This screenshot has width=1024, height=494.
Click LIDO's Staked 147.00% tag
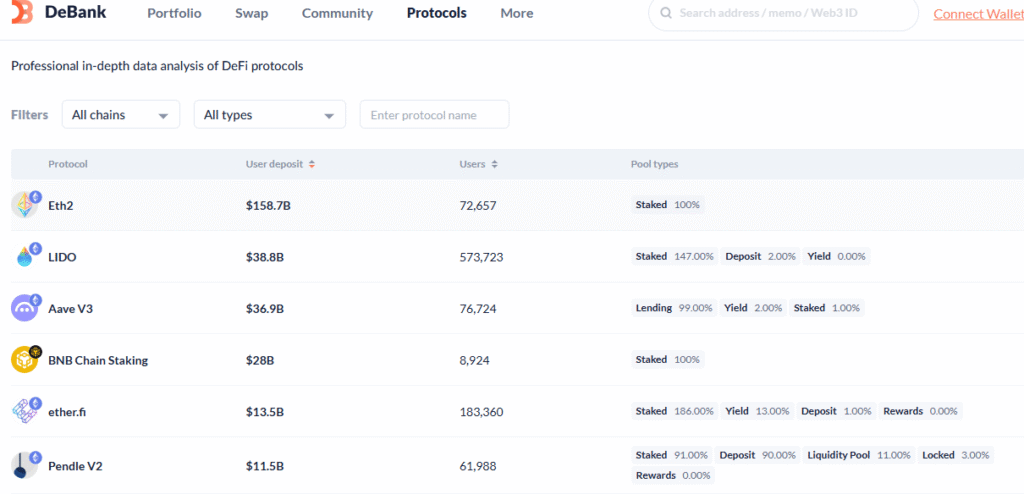(x=675, y=256)
